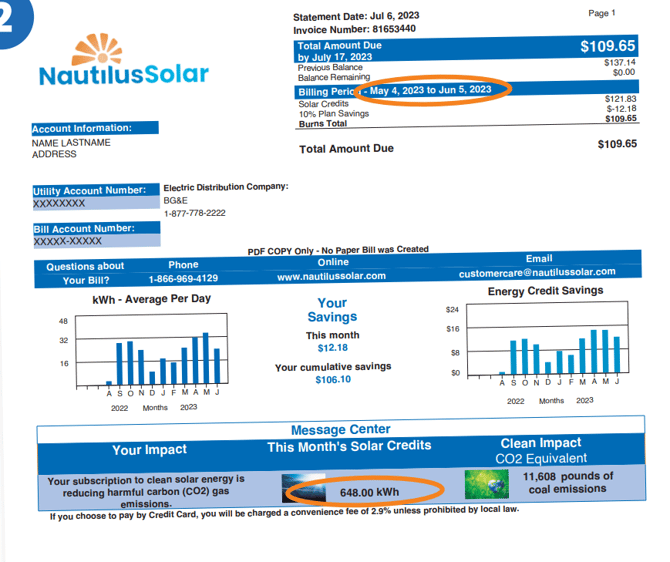The height and width of the screenshot is (562, 670).
Task: Click the This month savings $12.18
Action: point(332,348)
